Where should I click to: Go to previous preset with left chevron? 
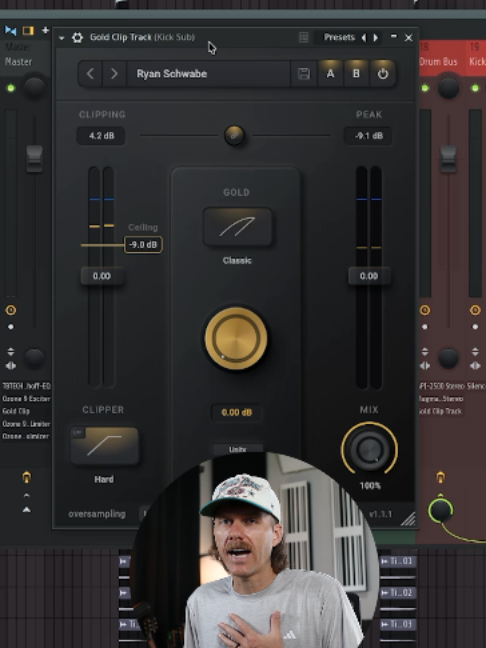(90, 74)
